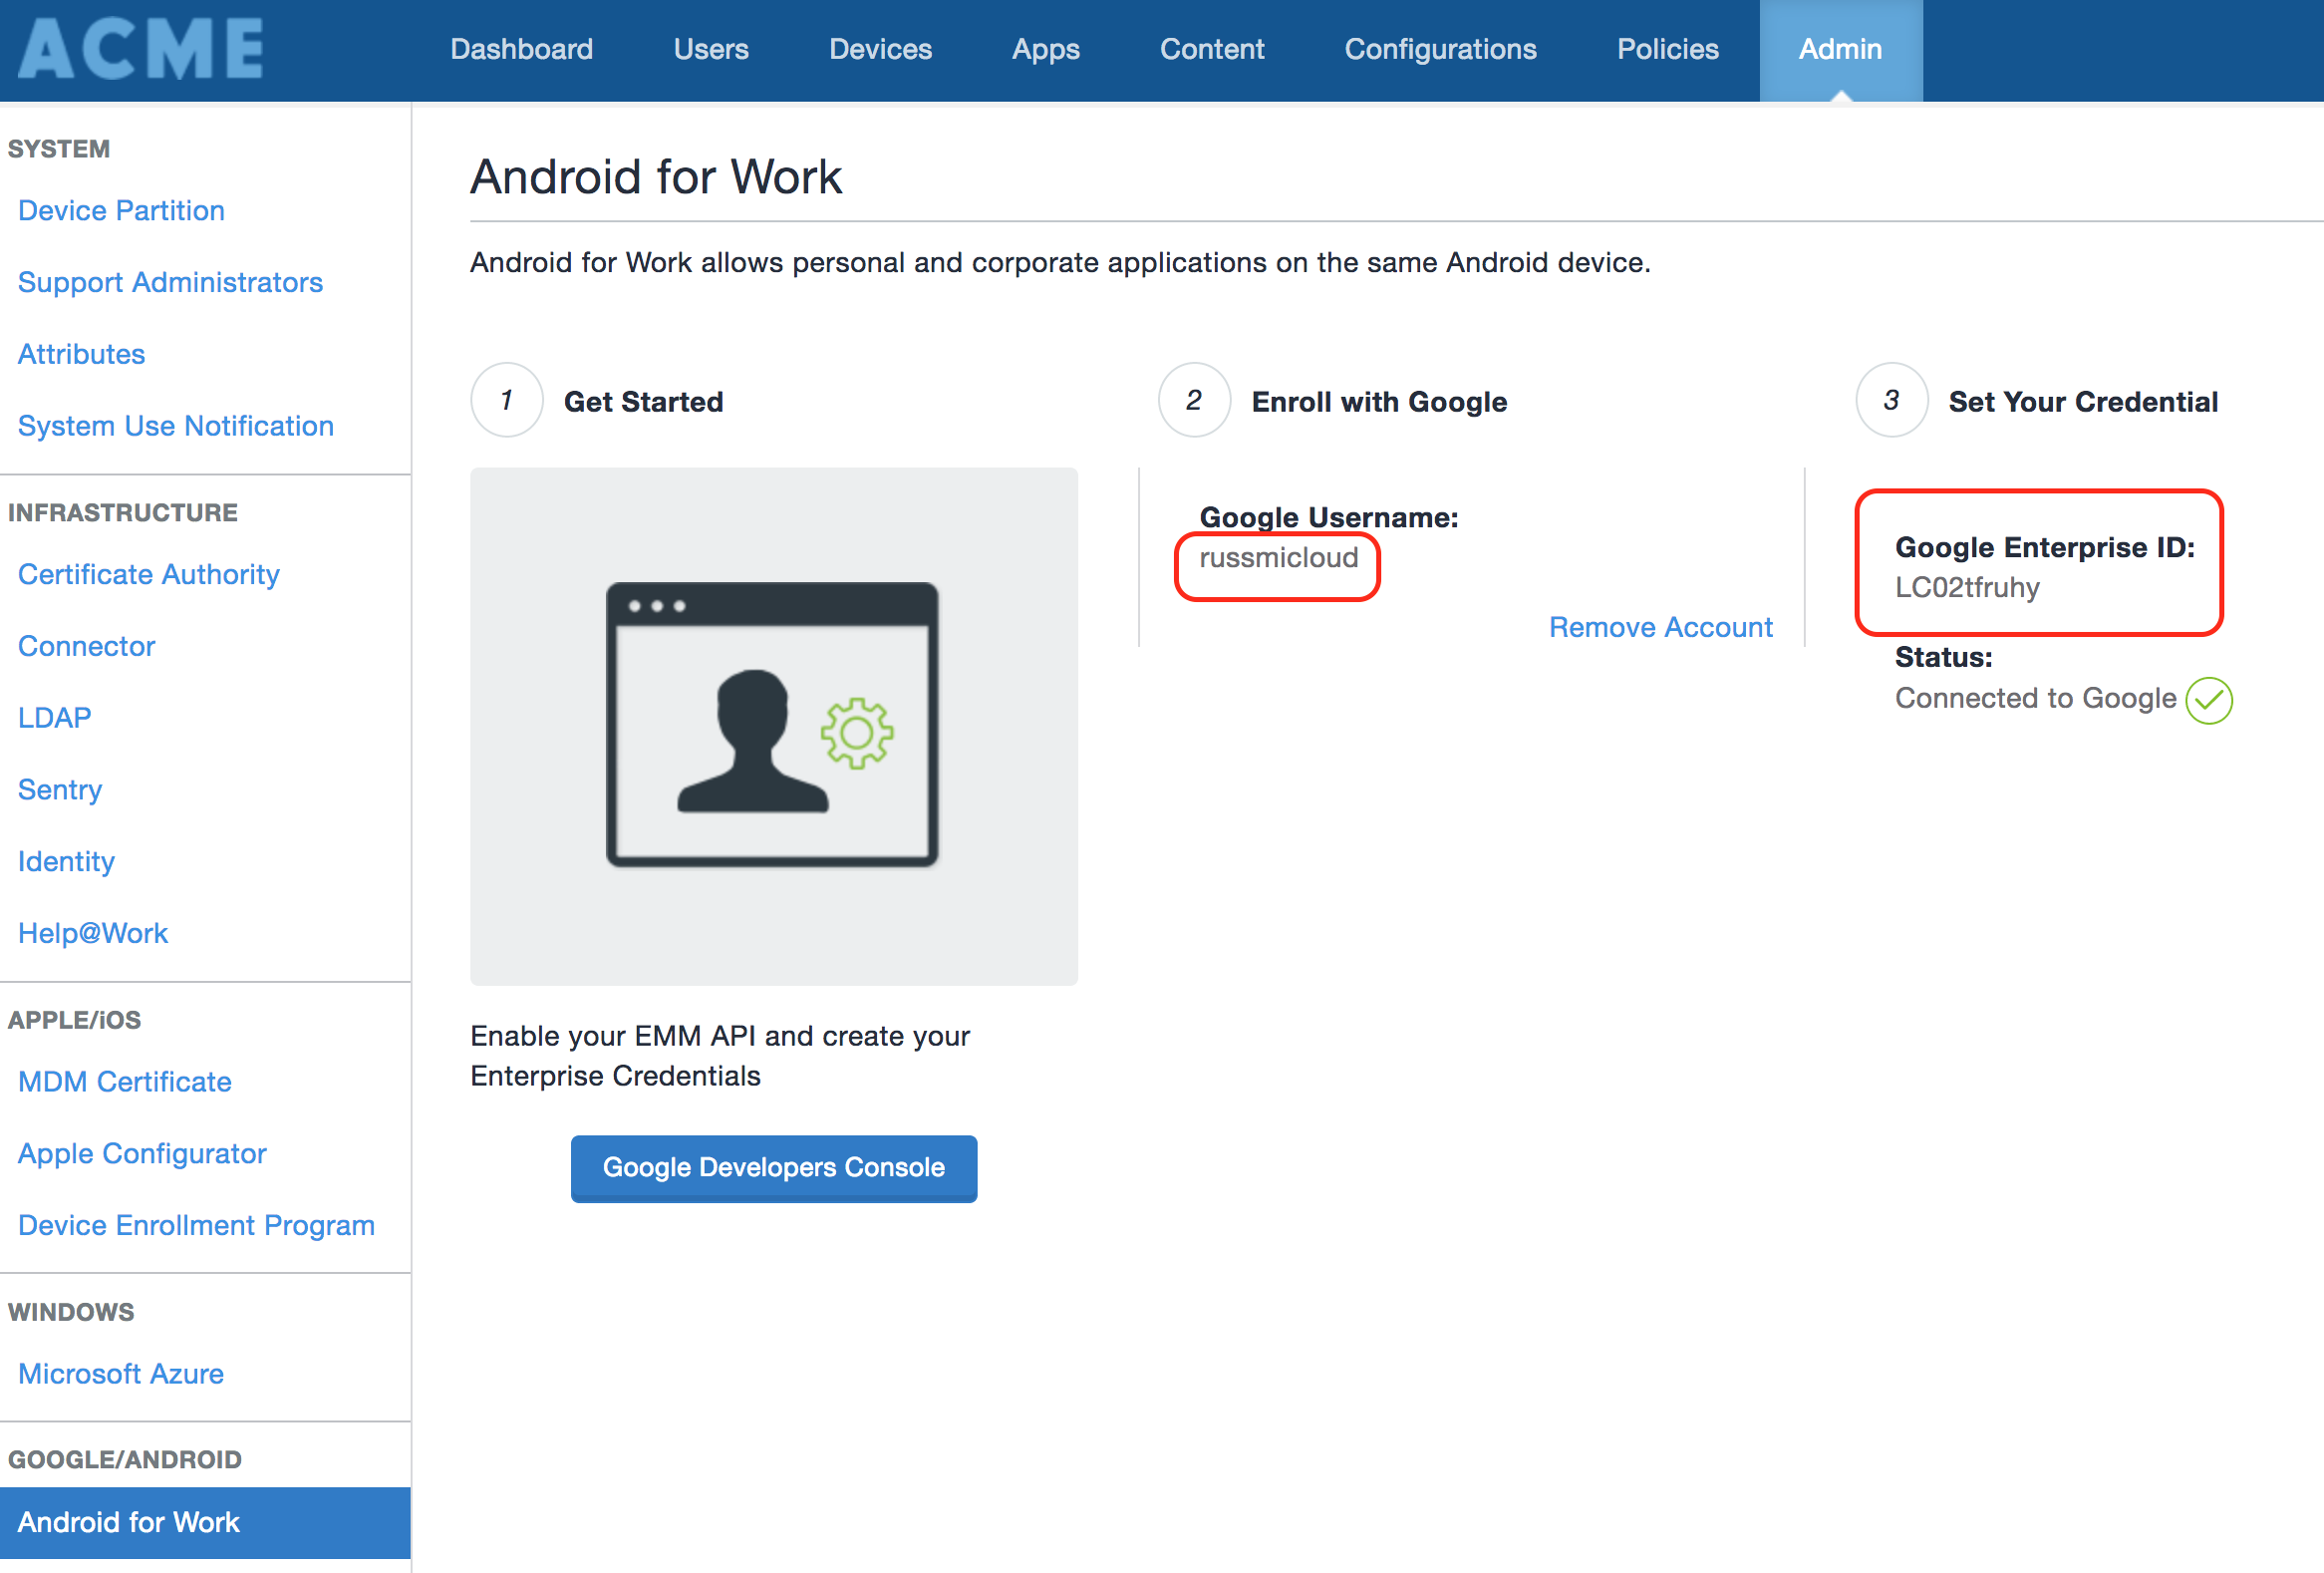2324x1573 pixels.
Task: Click the green Connected to Google checkmark
Action: (x=2210, y=700)
